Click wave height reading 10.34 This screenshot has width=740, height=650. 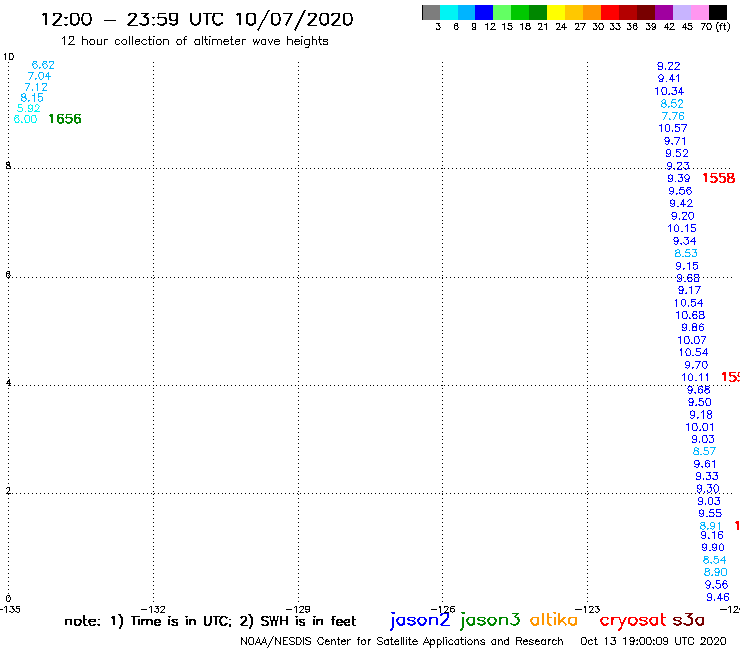click(x=669, y=91)
